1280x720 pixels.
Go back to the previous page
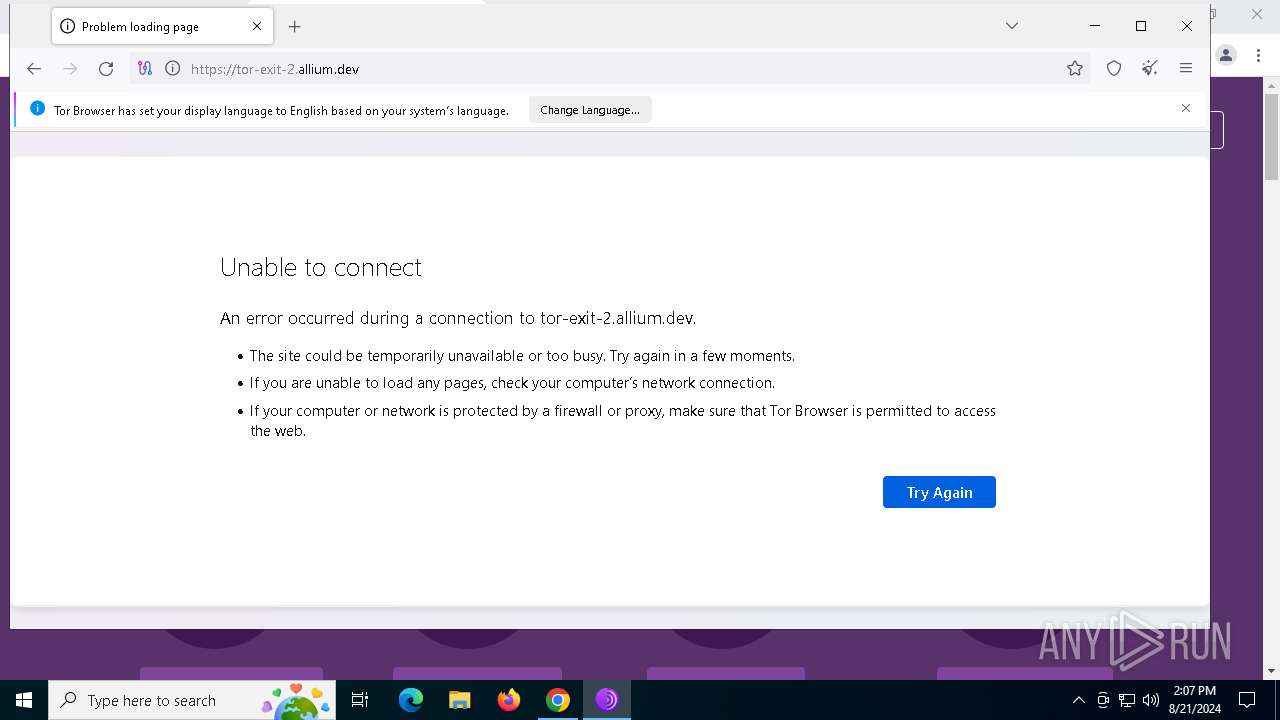coord(34,69)
